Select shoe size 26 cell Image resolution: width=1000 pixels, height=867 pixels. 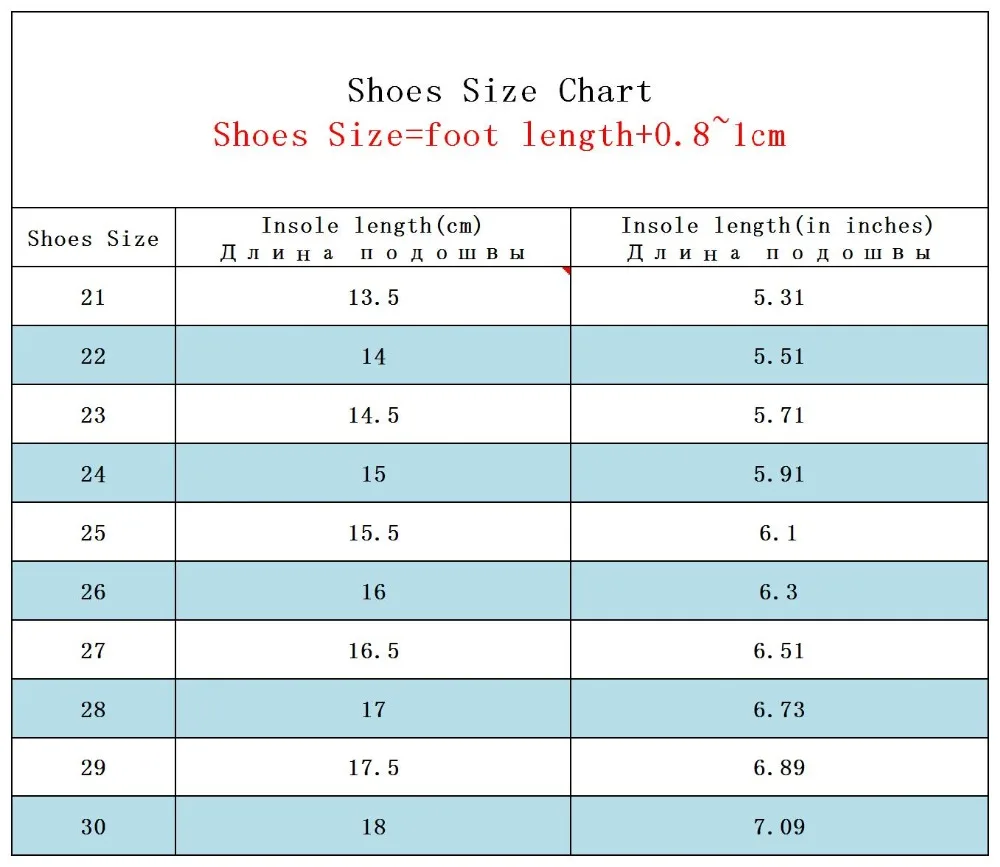coord(93,591)
